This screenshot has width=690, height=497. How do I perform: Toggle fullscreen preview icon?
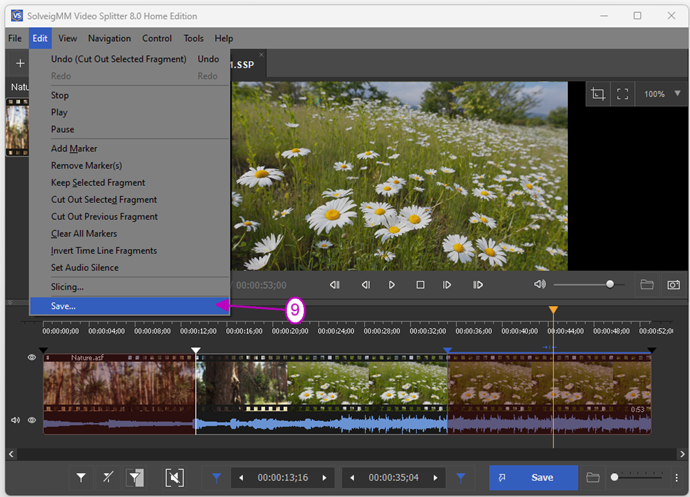click(622, 94)
